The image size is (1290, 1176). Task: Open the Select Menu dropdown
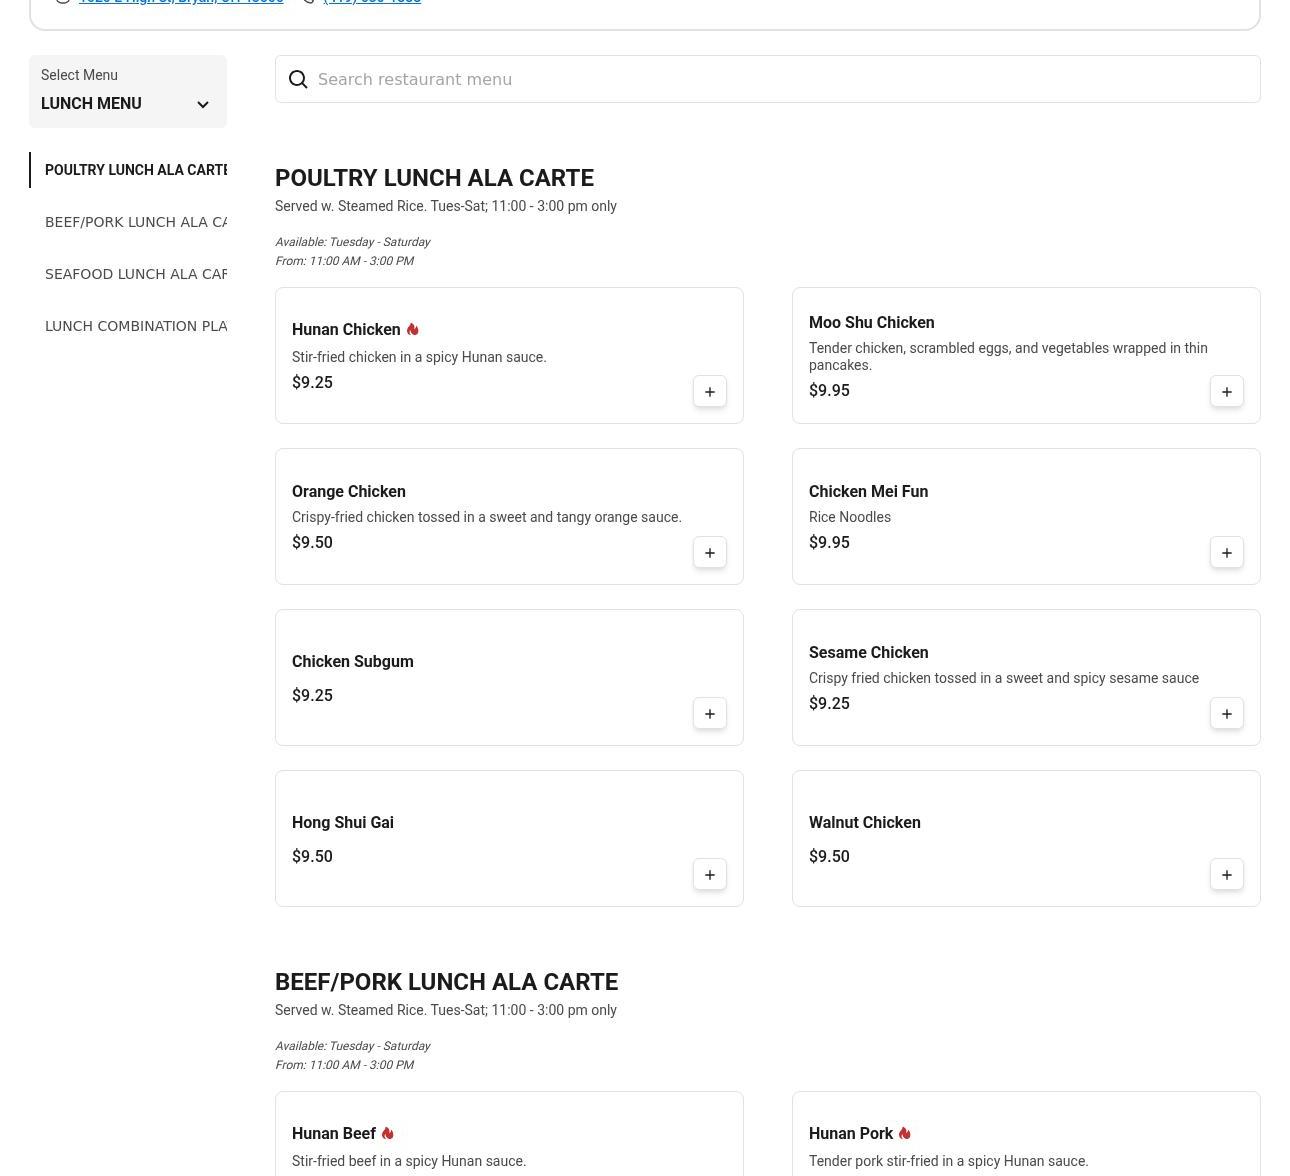click(127, 92)
